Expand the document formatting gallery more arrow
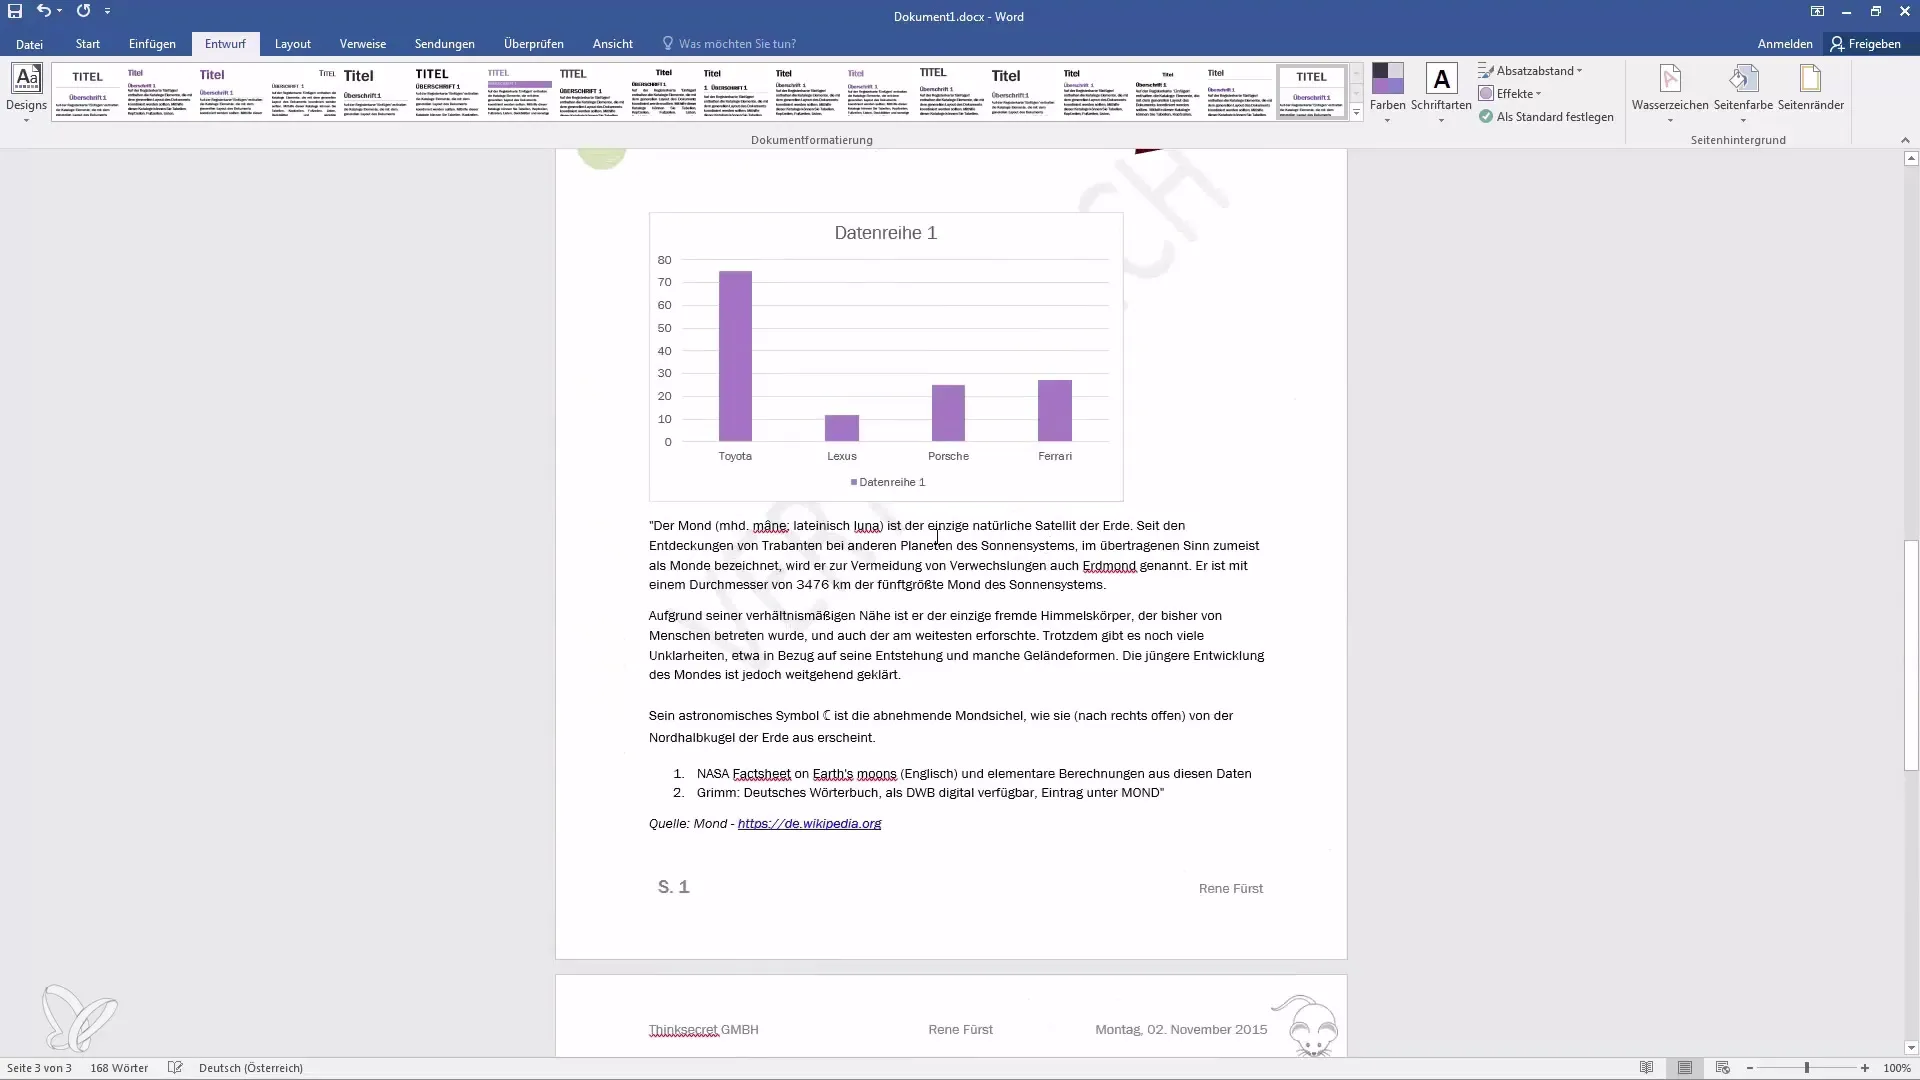1920x1080 pixels. click(x=1356, y=114)
